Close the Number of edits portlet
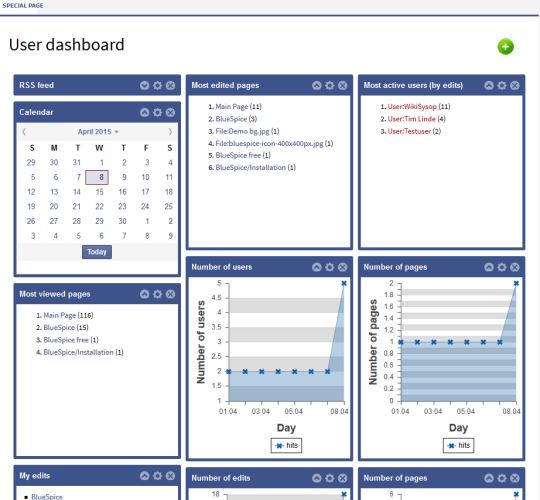Screen dimensions: 540x500 pos(343,478)
